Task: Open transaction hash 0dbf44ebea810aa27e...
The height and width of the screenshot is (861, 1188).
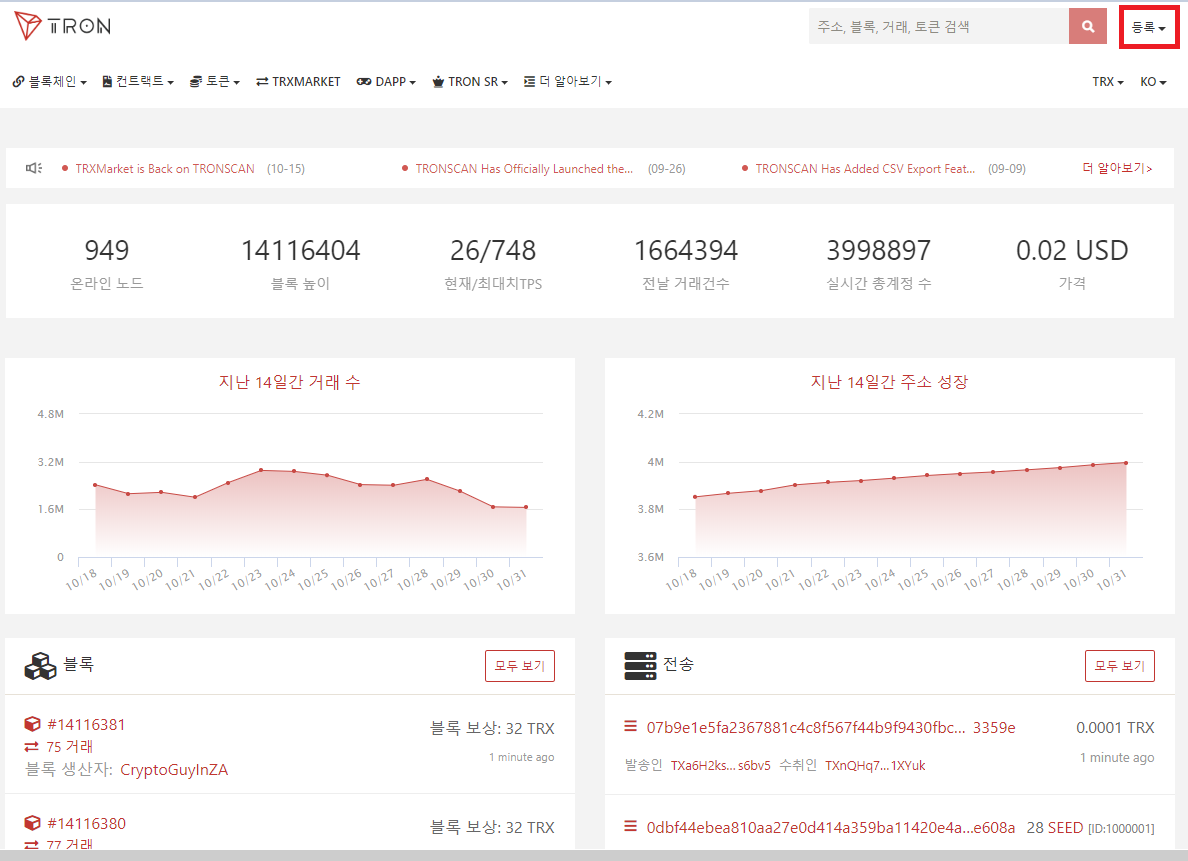Action: click(830, 828)
